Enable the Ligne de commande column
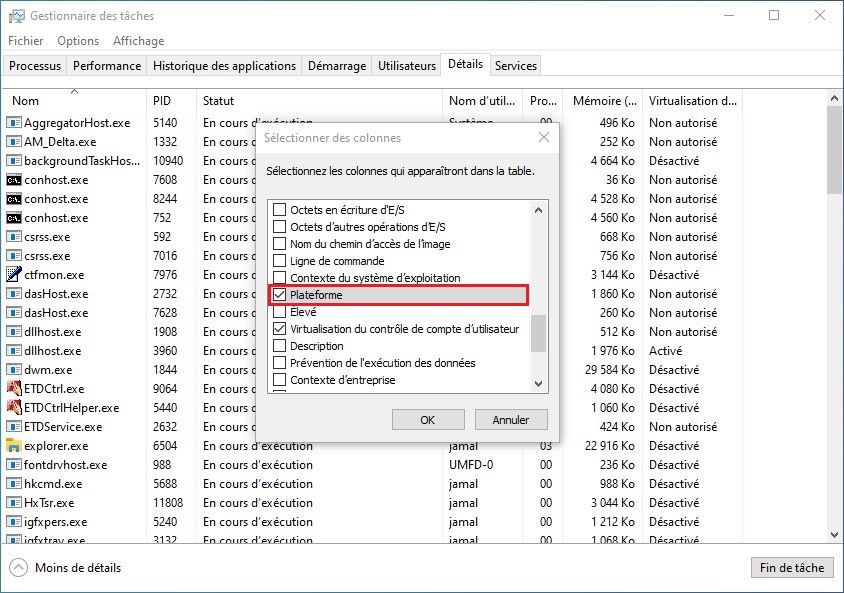The image size is (844, 593). (x=281, y=261)
